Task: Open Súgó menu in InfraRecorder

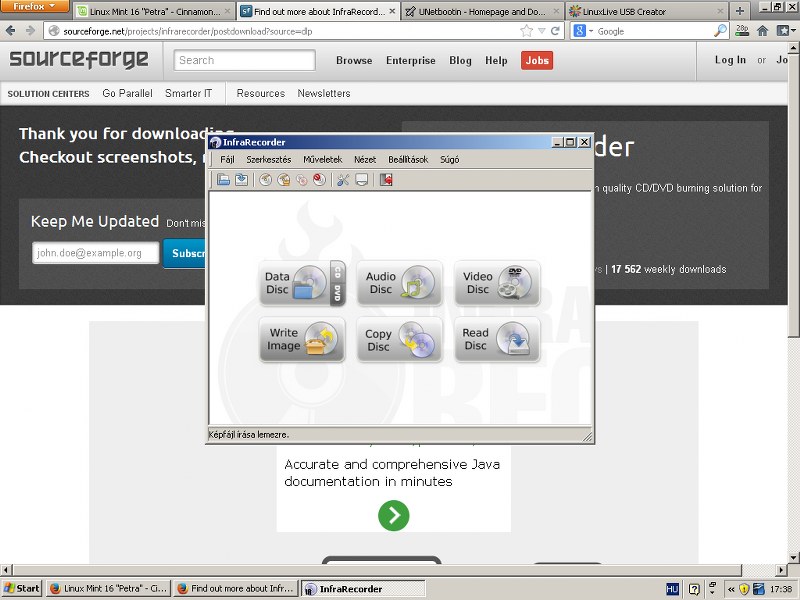Action: pyautogui.click(x=449, y=160)
